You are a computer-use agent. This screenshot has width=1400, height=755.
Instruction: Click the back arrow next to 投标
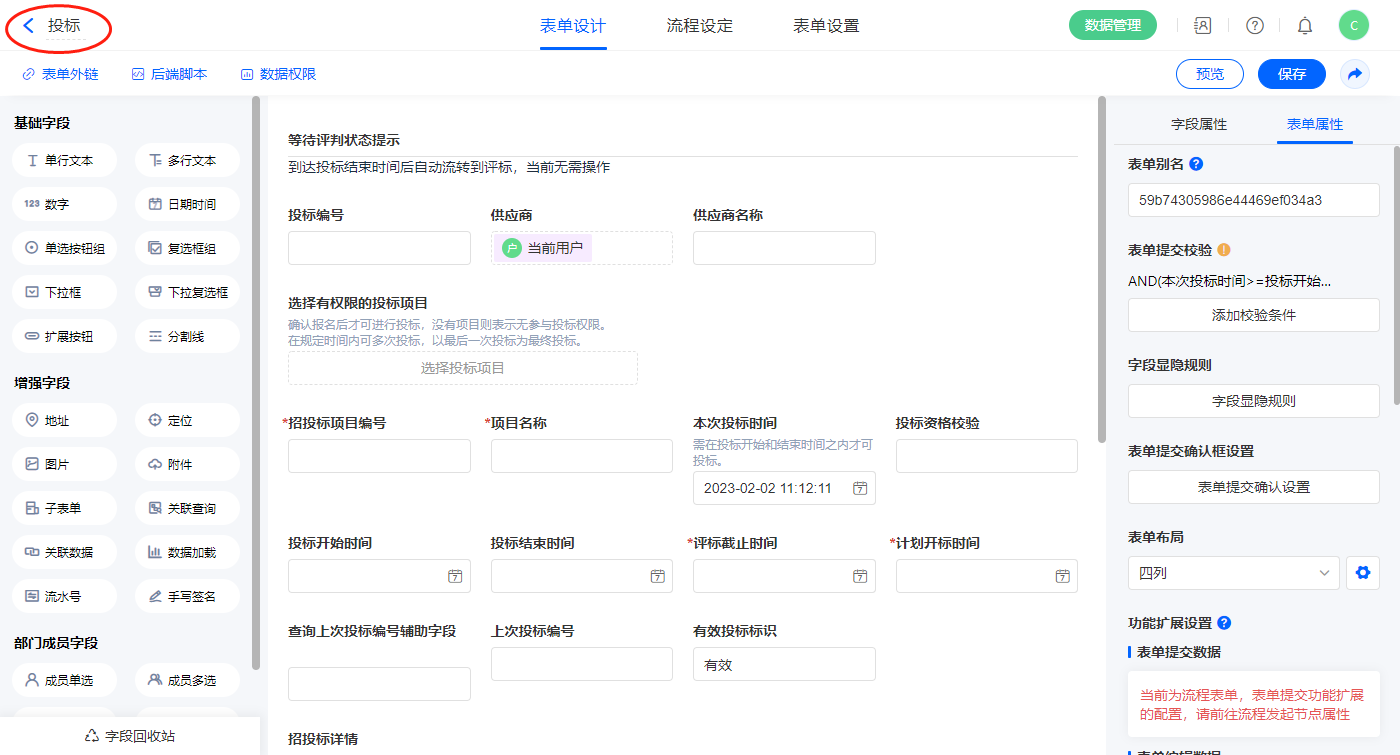click(29, 26)
